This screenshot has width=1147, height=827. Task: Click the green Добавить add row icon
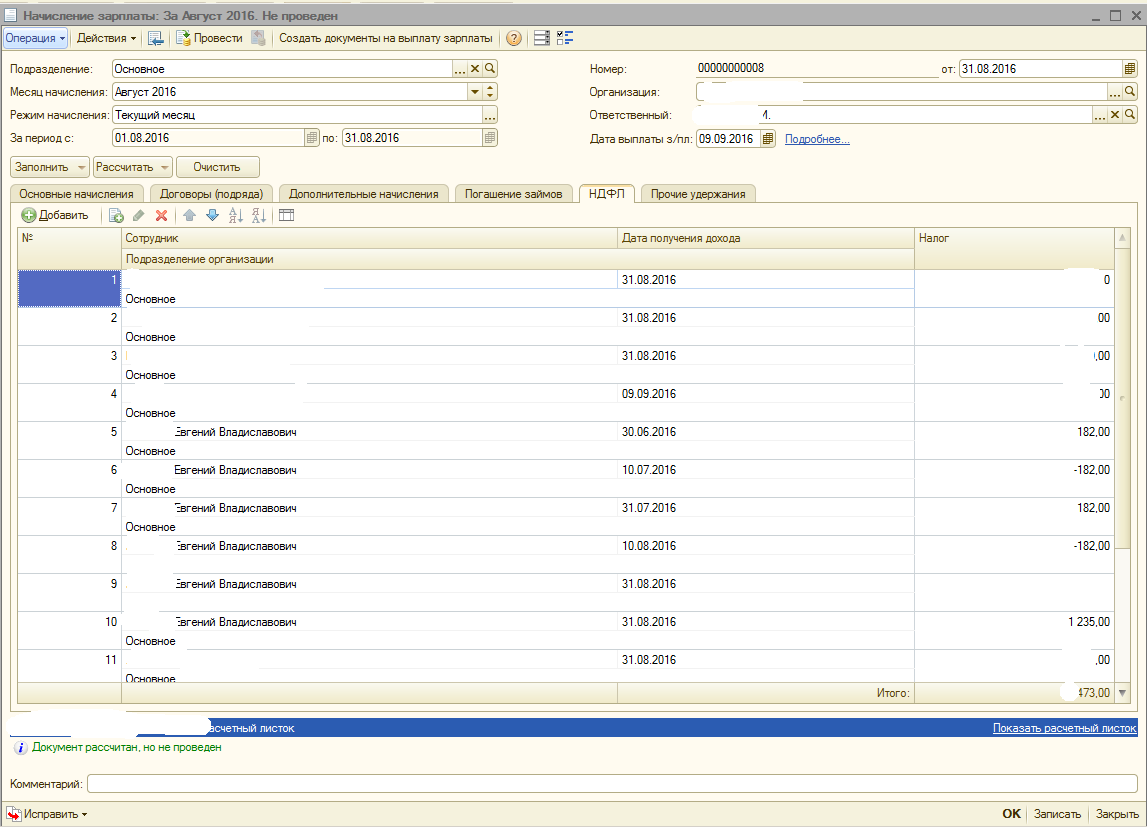tap(29, 215)
